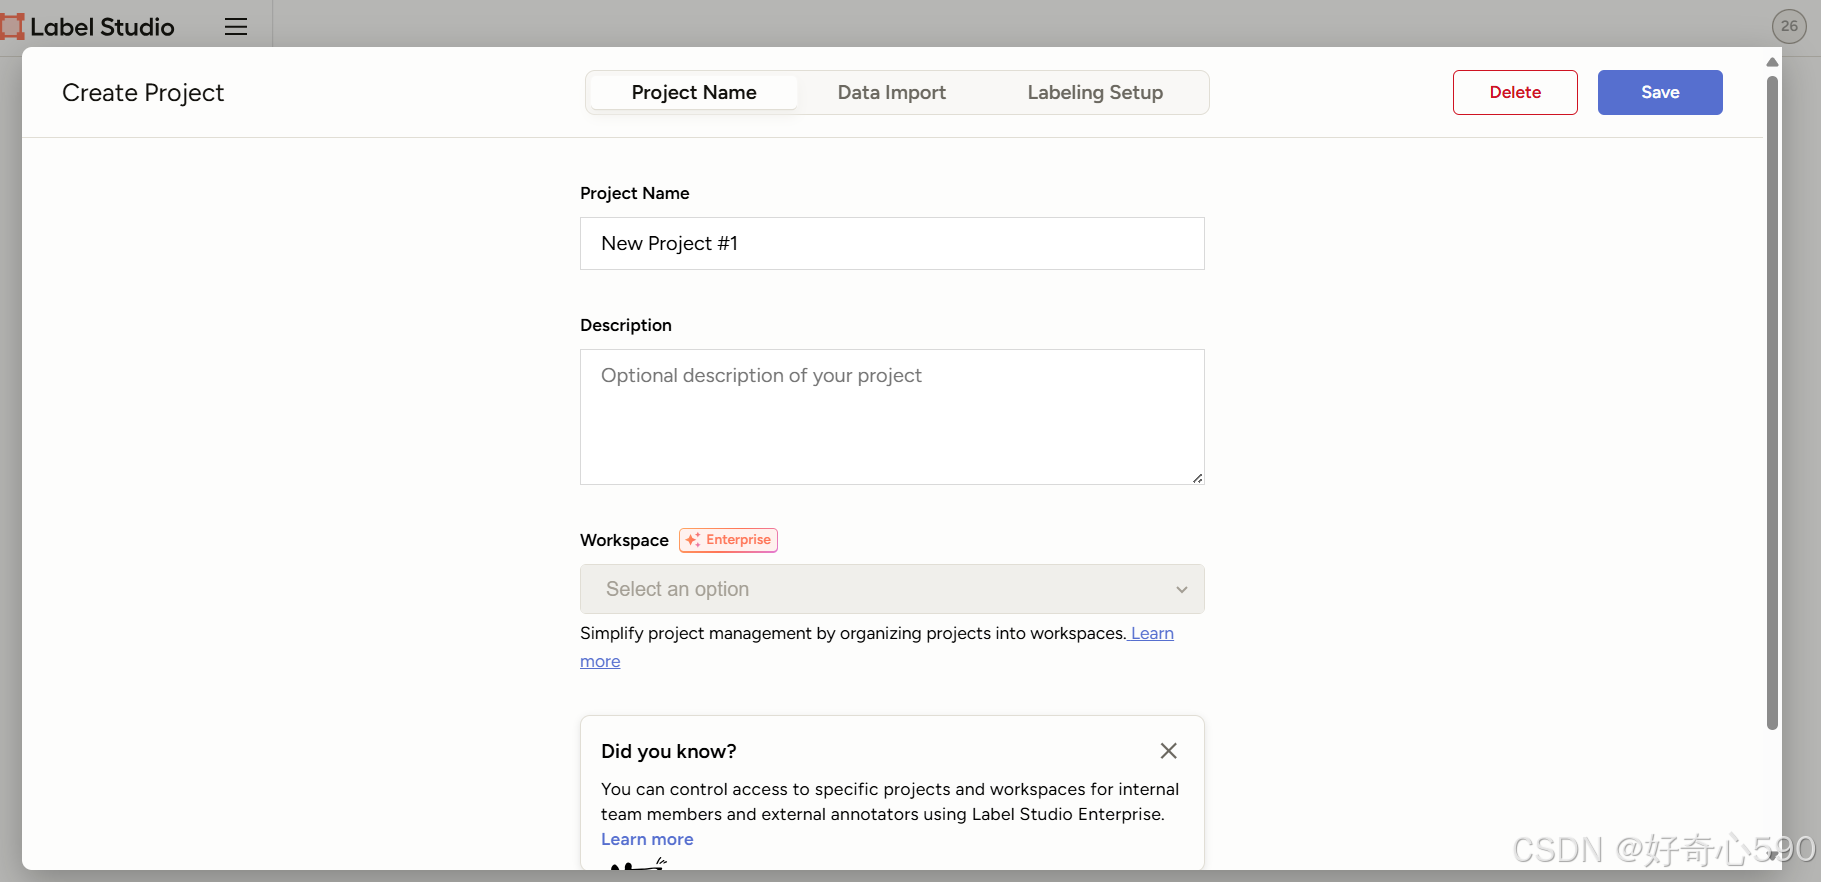The height and width of the screenshot is (882, 1821).
Task: Switch to the Project Name tab
Action: [x=694, y=92]
